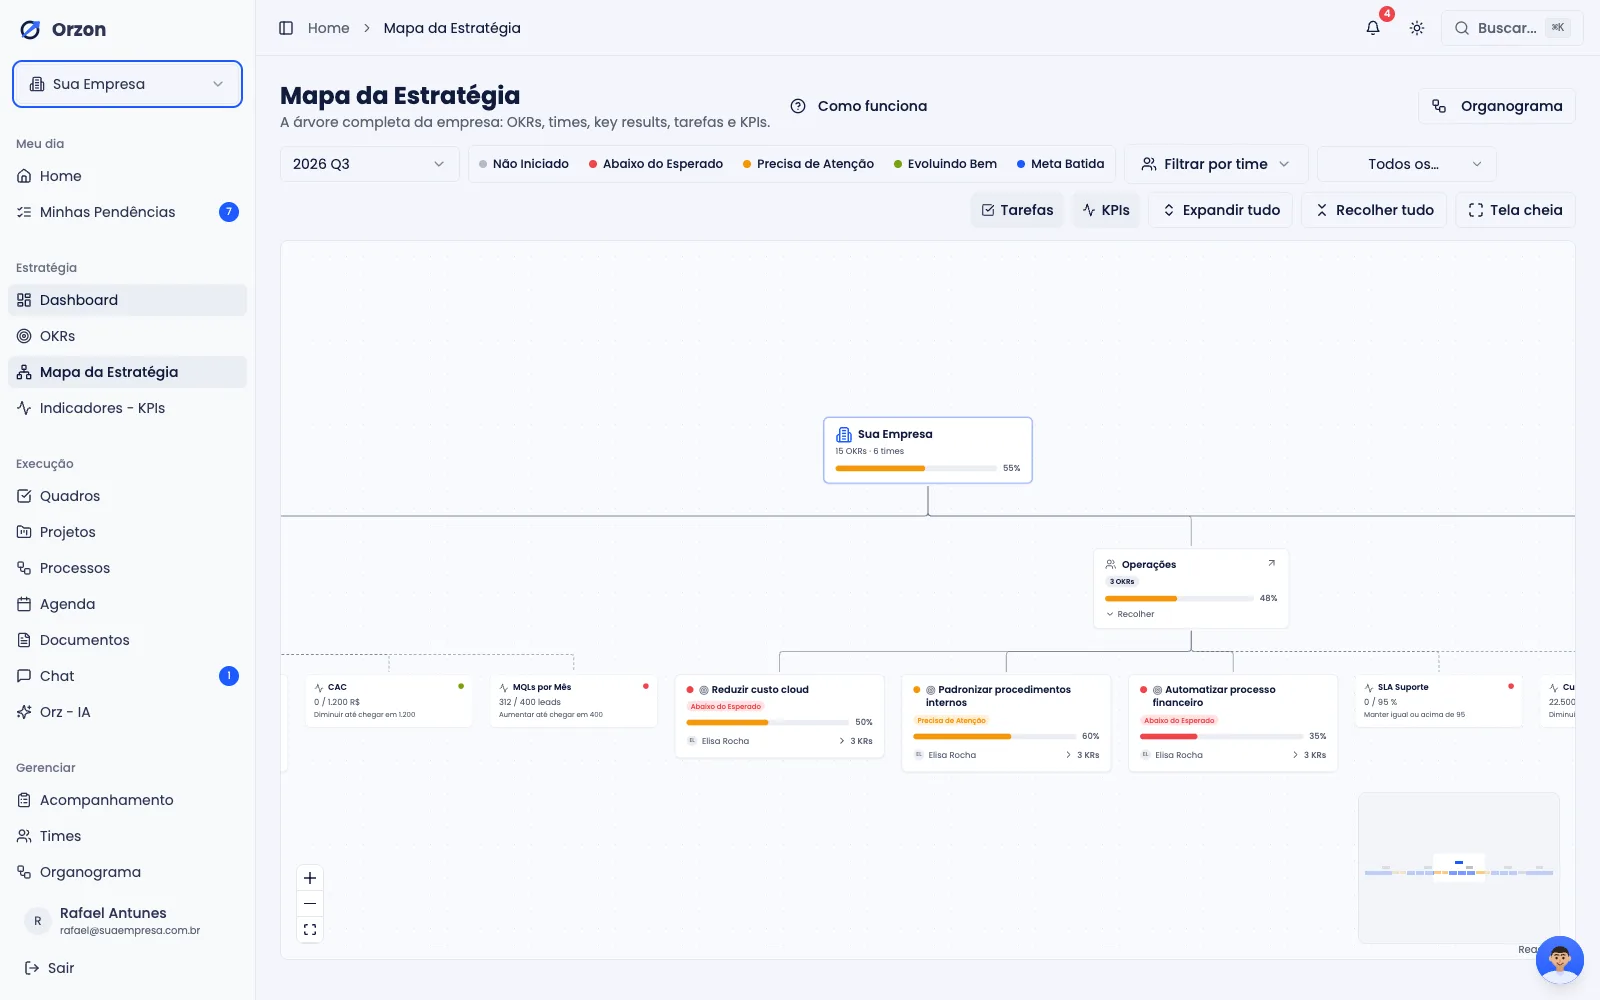Click the Buscar search field
Screen dimensions: 1600x1000
point(1512,28)
